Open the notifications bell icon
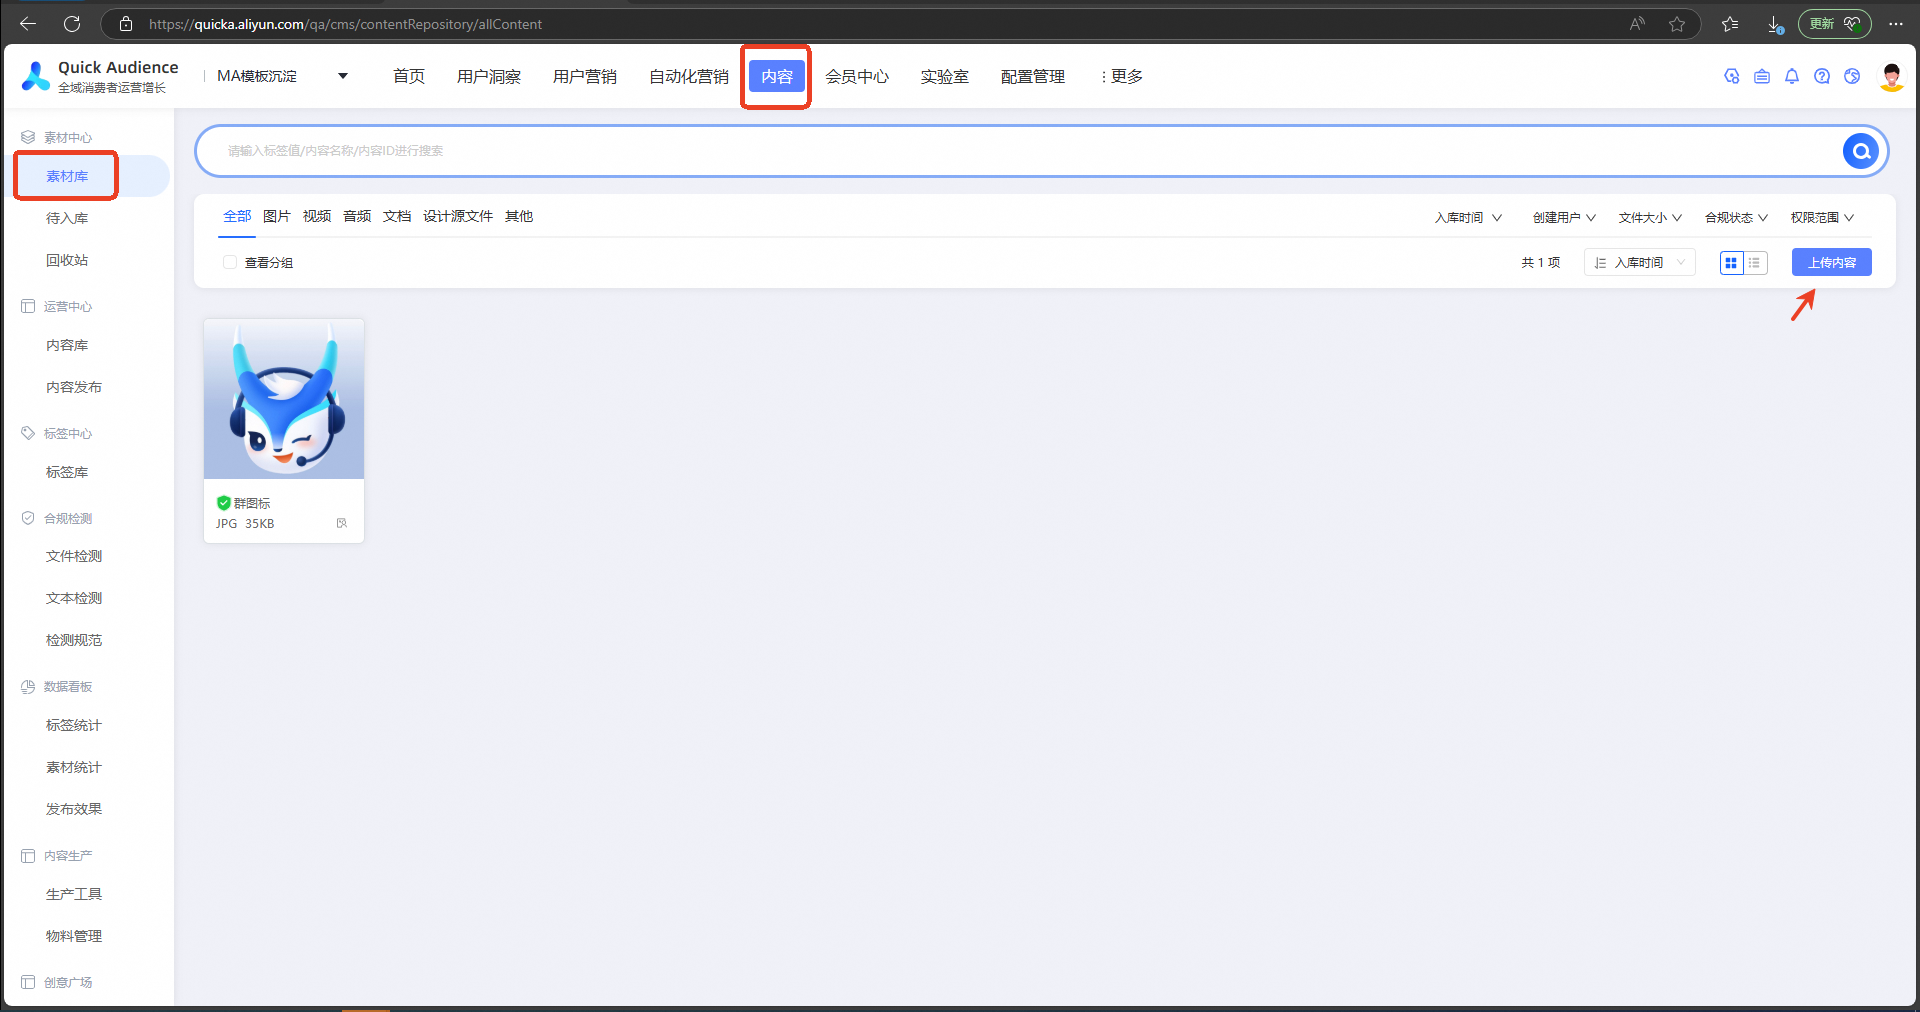 (1792, 76)
